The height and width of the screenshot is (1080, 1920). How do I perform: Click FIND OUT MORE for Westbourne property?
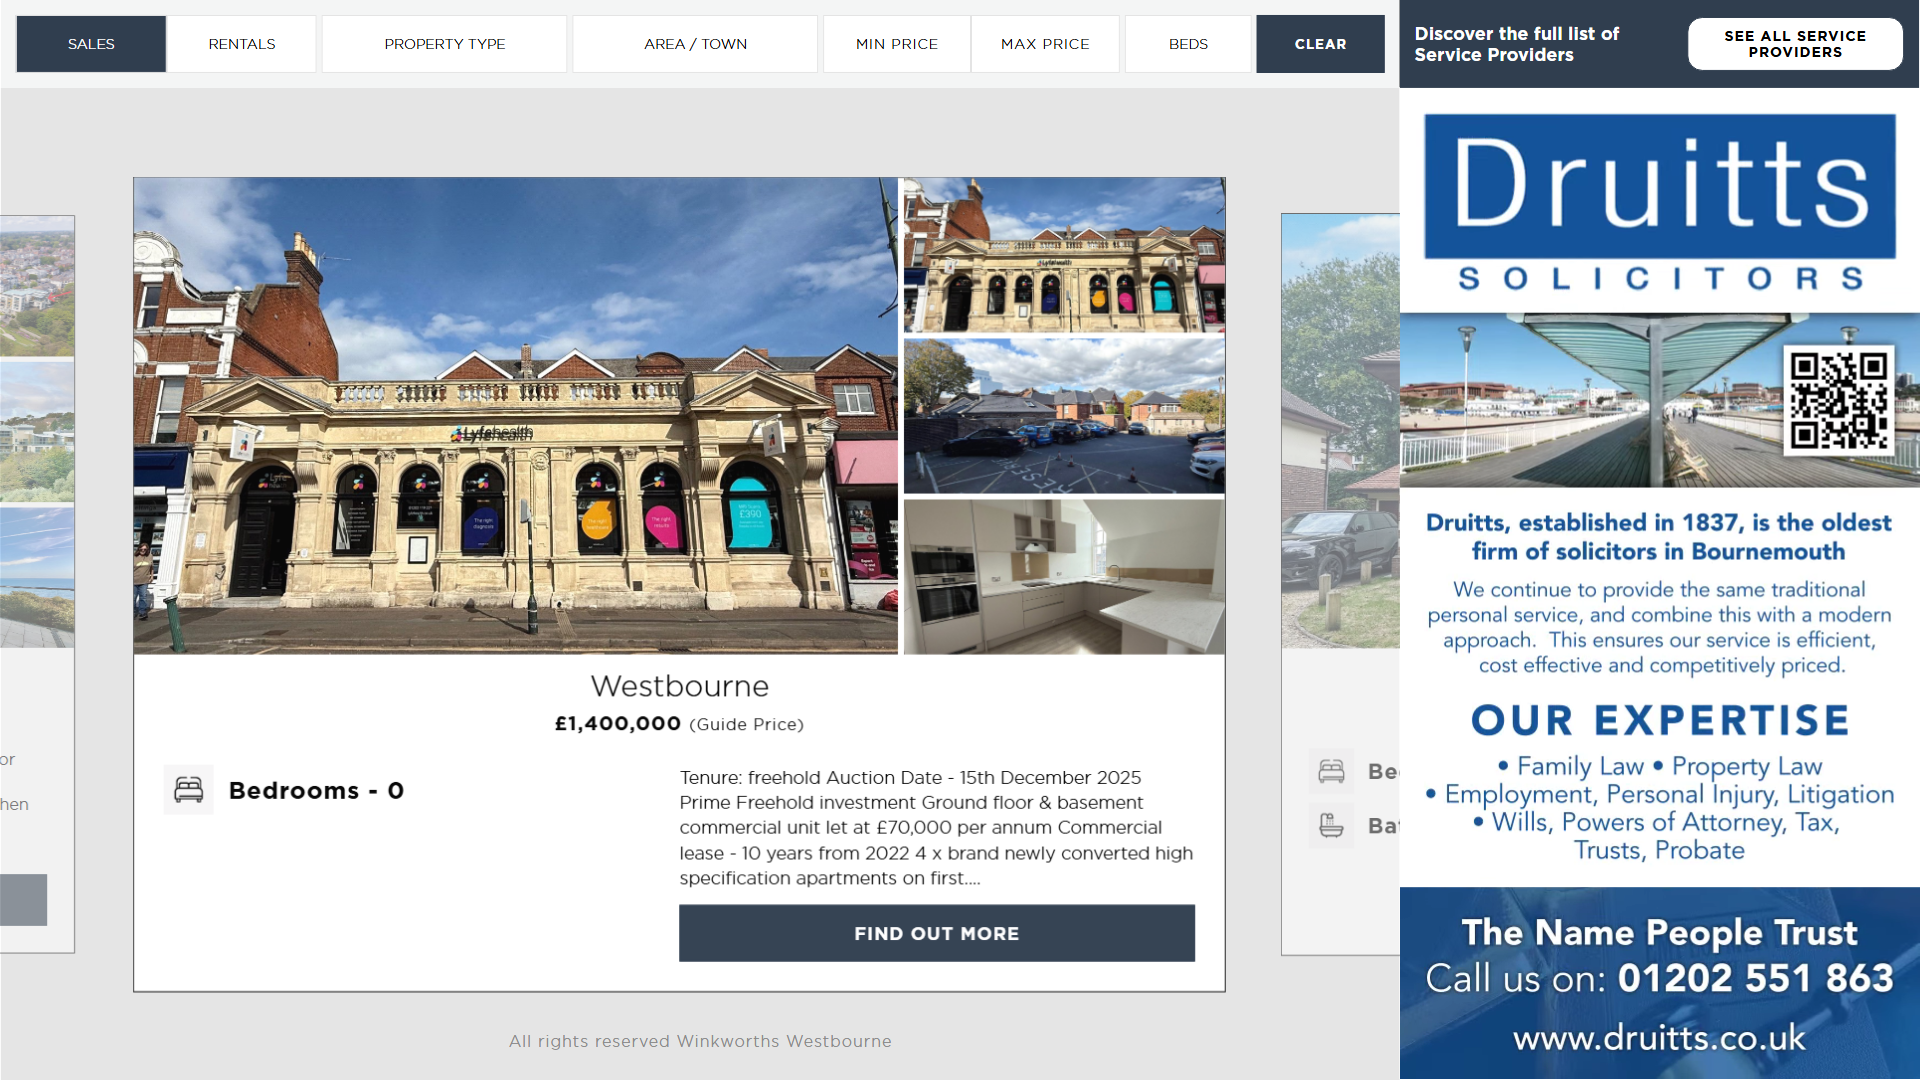pos(936,933)
